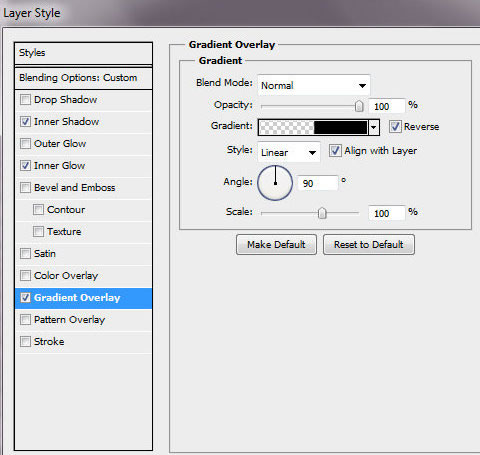The height and width of the screenshot is (455, 480).
Task: Enable the Drop Shadow checkbox
Action: [25, 100]
